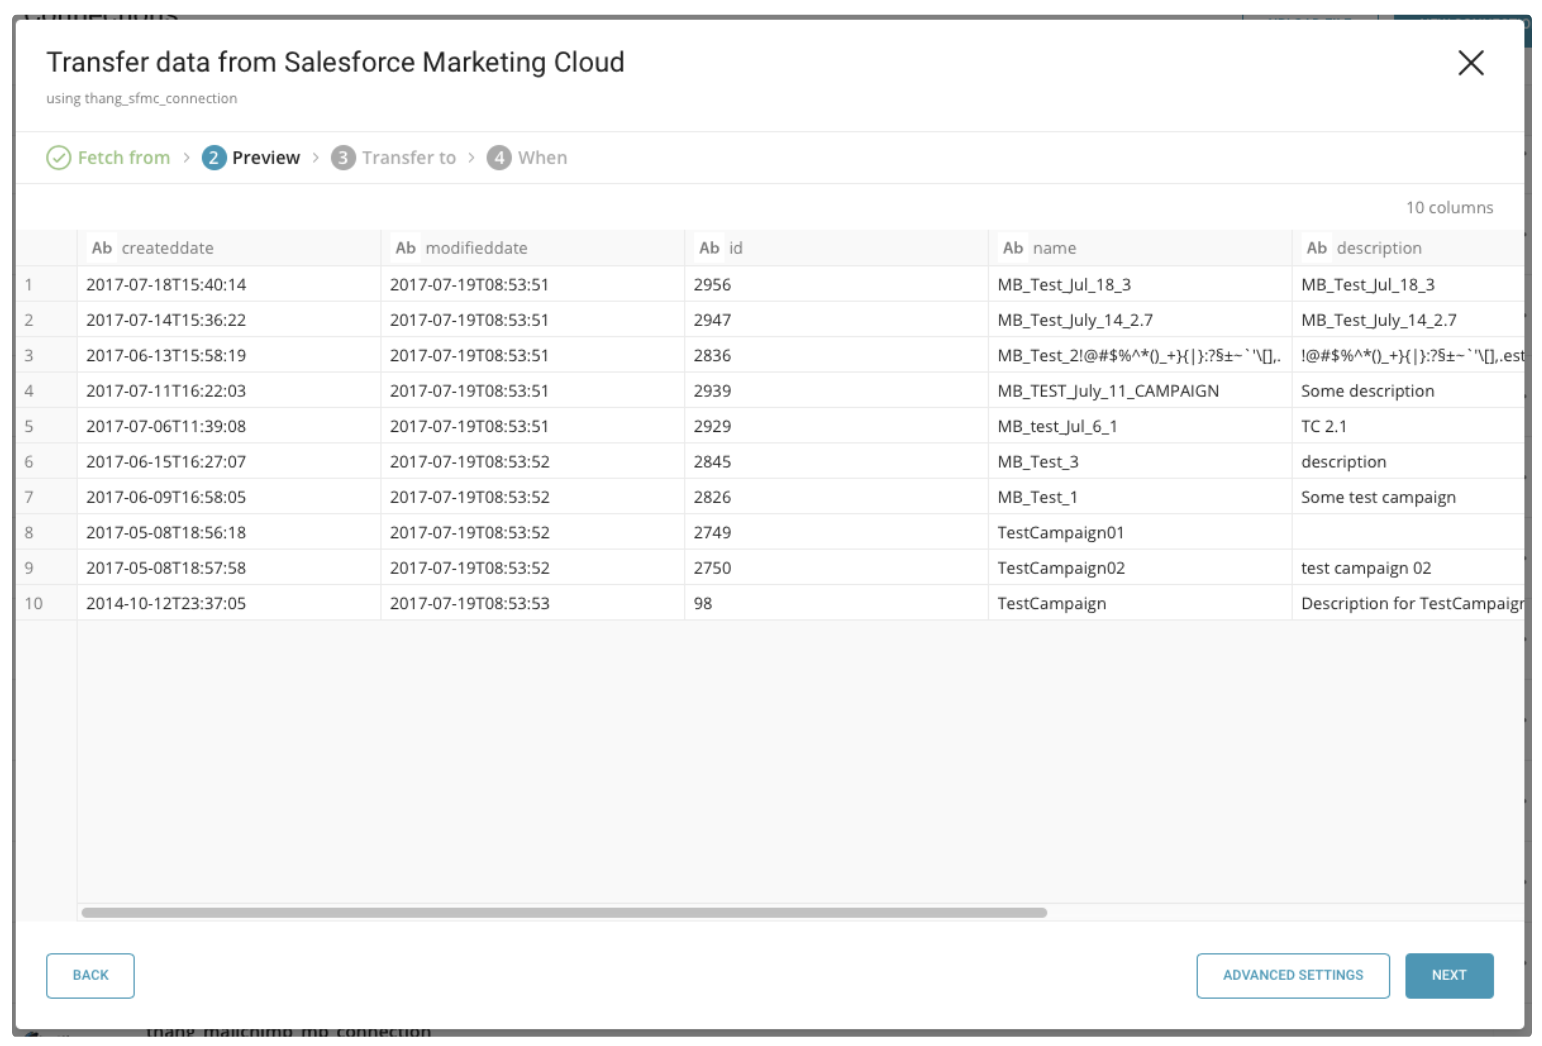Select the Preview step number 2 icon
This screenshot has width=1542, height=1046.
tap(214, 158)
